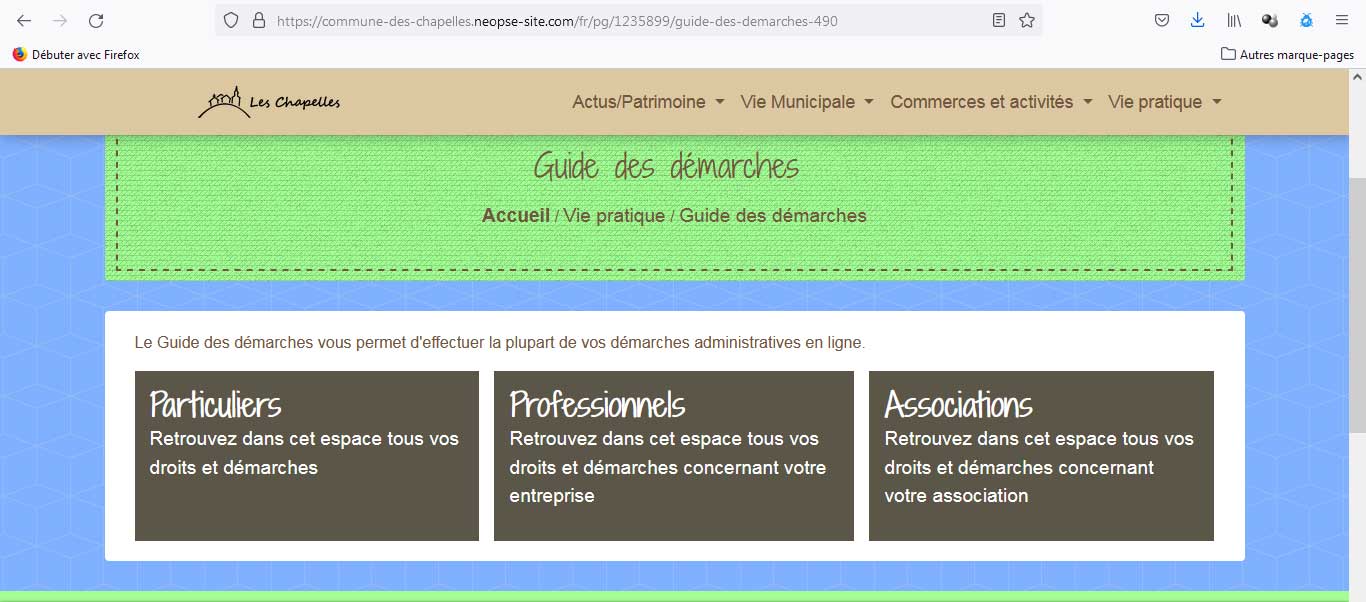
Task: Click the blue bug extension icon
Action: click(x=1306, y=20)
